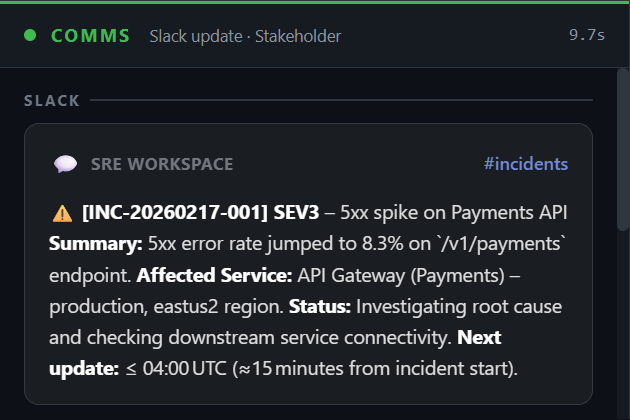Image resolution: width=630 pixels, height=420 pixels.
Task: Click the speech bubble Slack icon
Action: coord(65,164)
